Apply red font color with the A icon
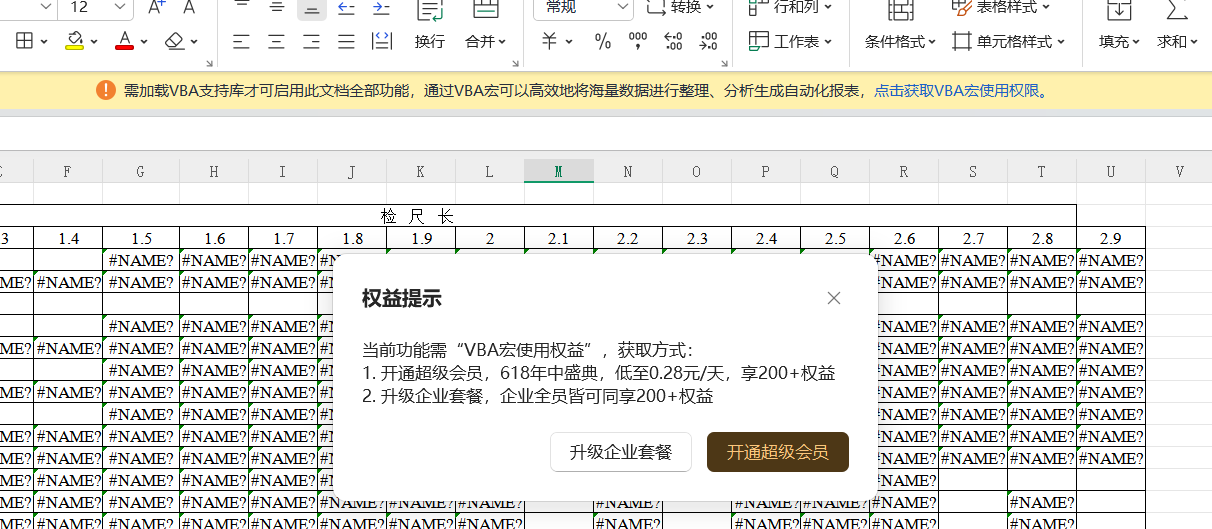The width and height of the screenshot is (1212, 529). click(124, 41)
